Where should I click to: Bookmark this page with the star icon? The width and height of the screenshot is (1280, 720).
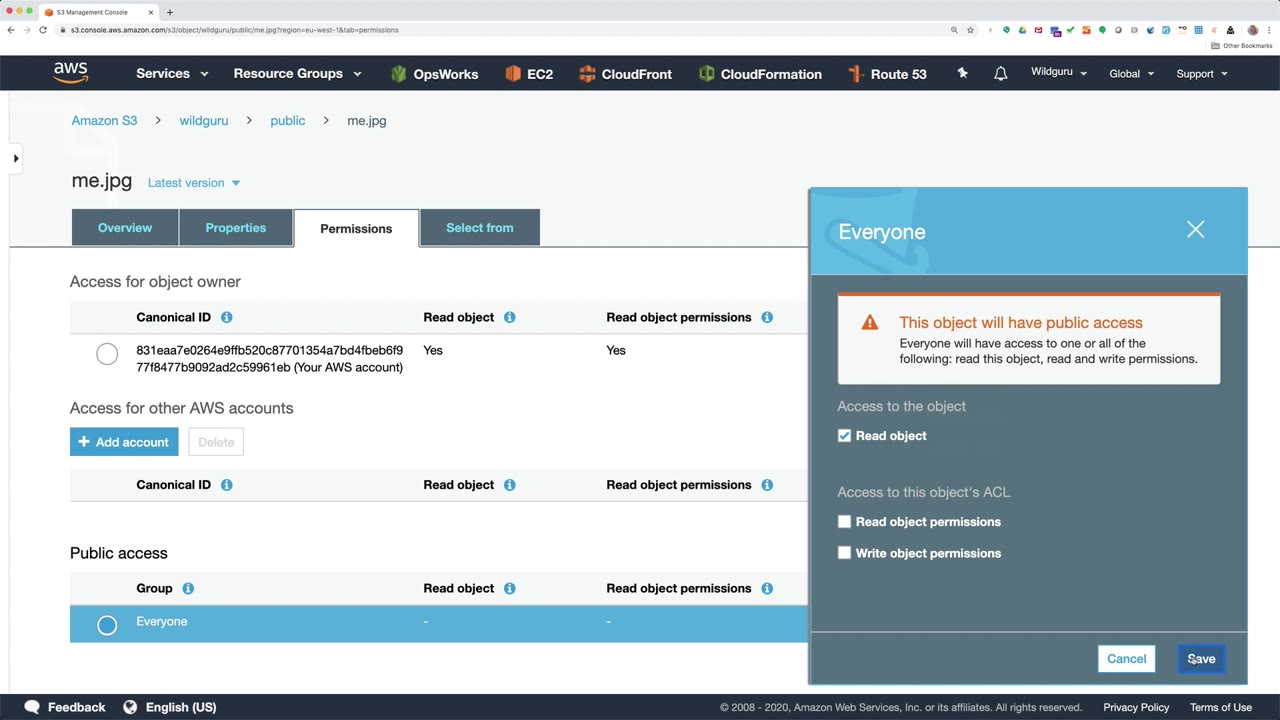point(970,30)
